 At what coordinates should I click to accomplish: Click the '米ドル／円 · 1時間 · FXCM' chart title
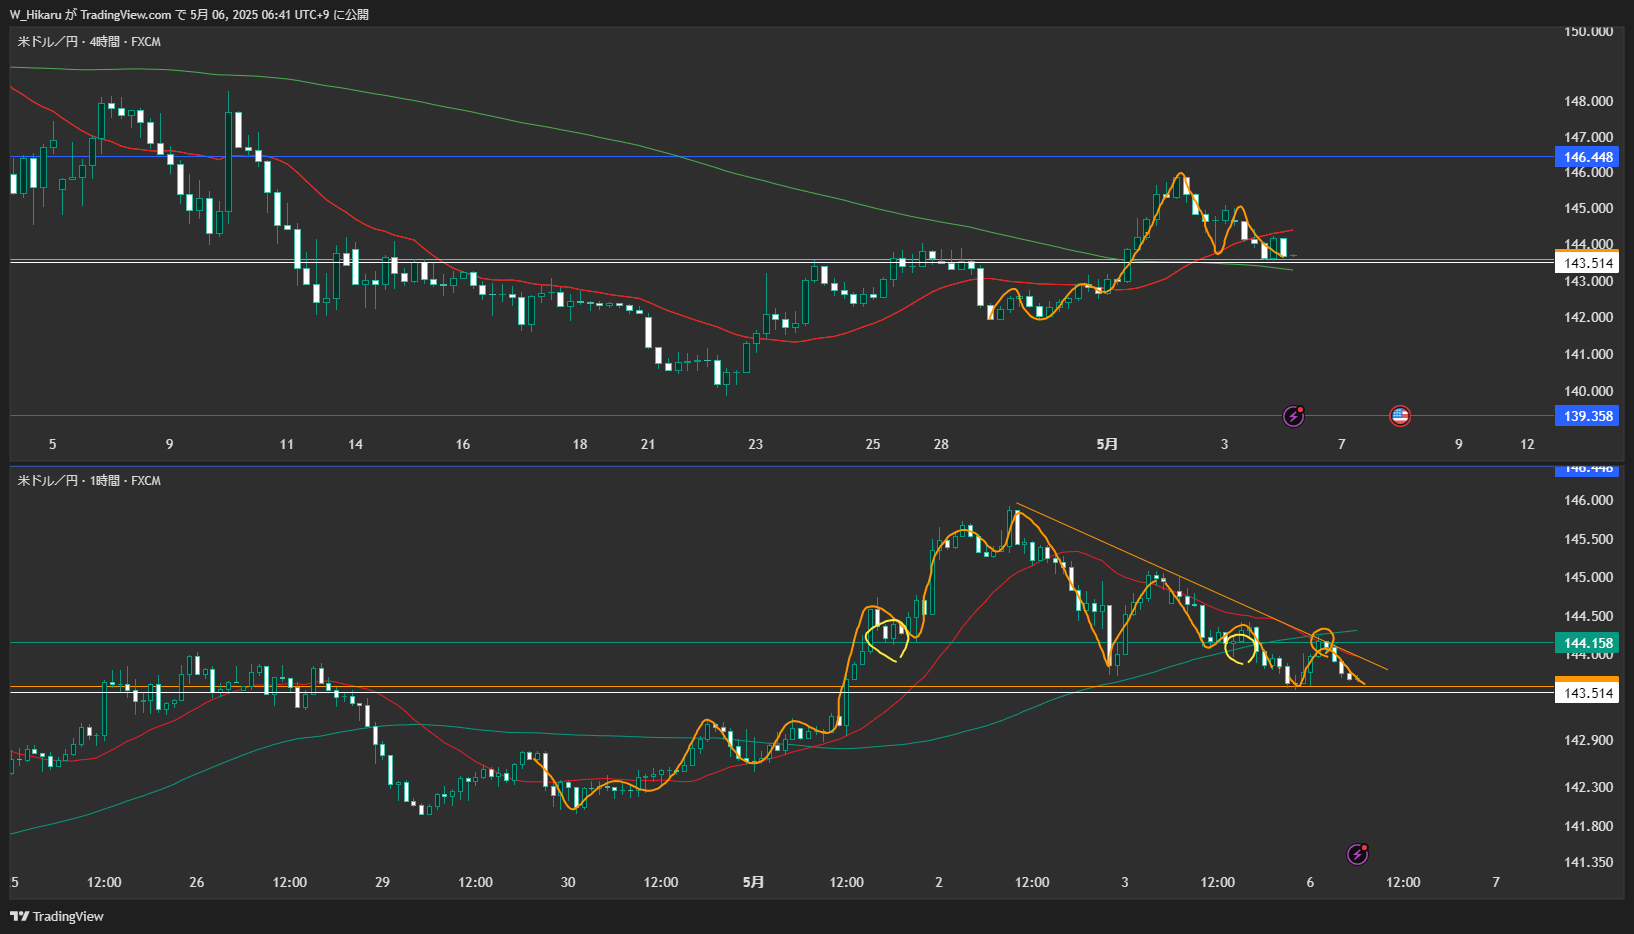[89, 481]
